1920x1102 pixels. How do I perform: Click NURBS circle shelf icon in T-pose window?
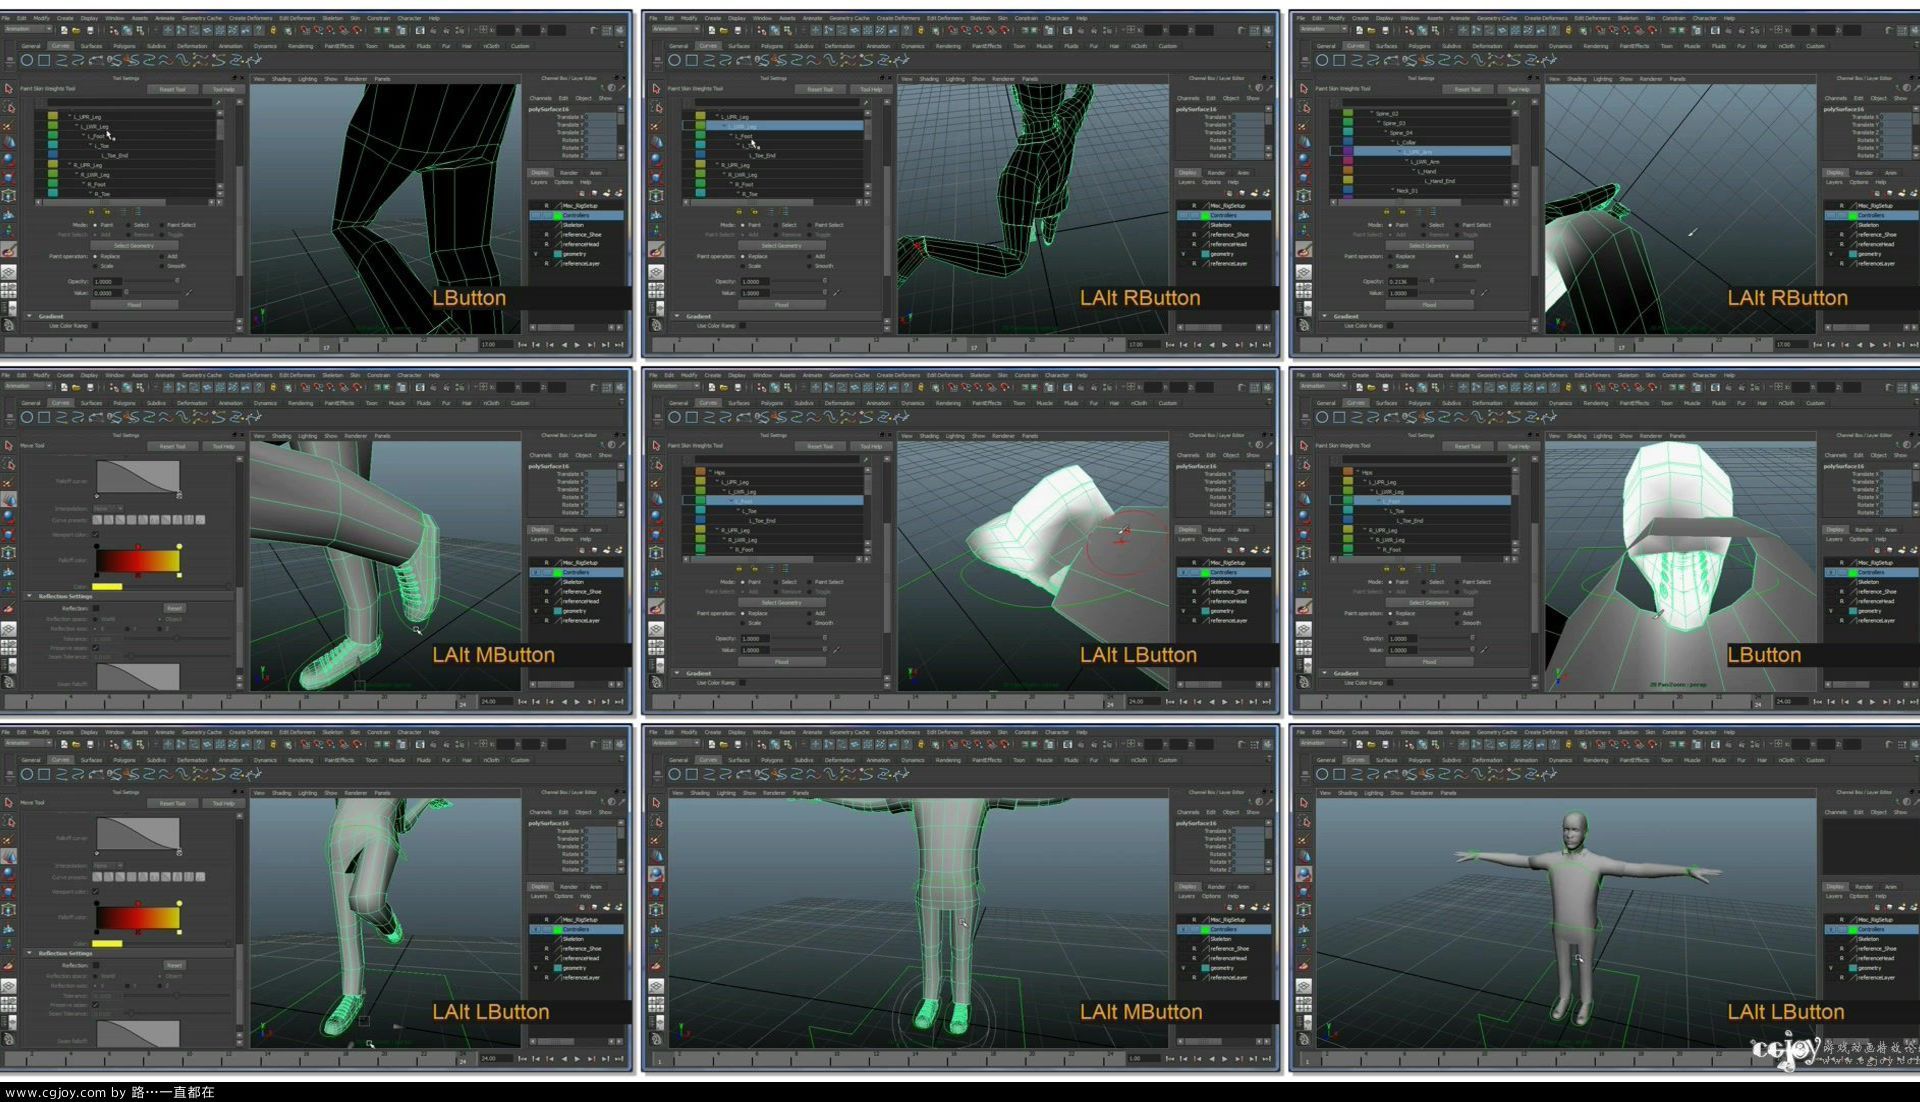tap(1322, 774)
